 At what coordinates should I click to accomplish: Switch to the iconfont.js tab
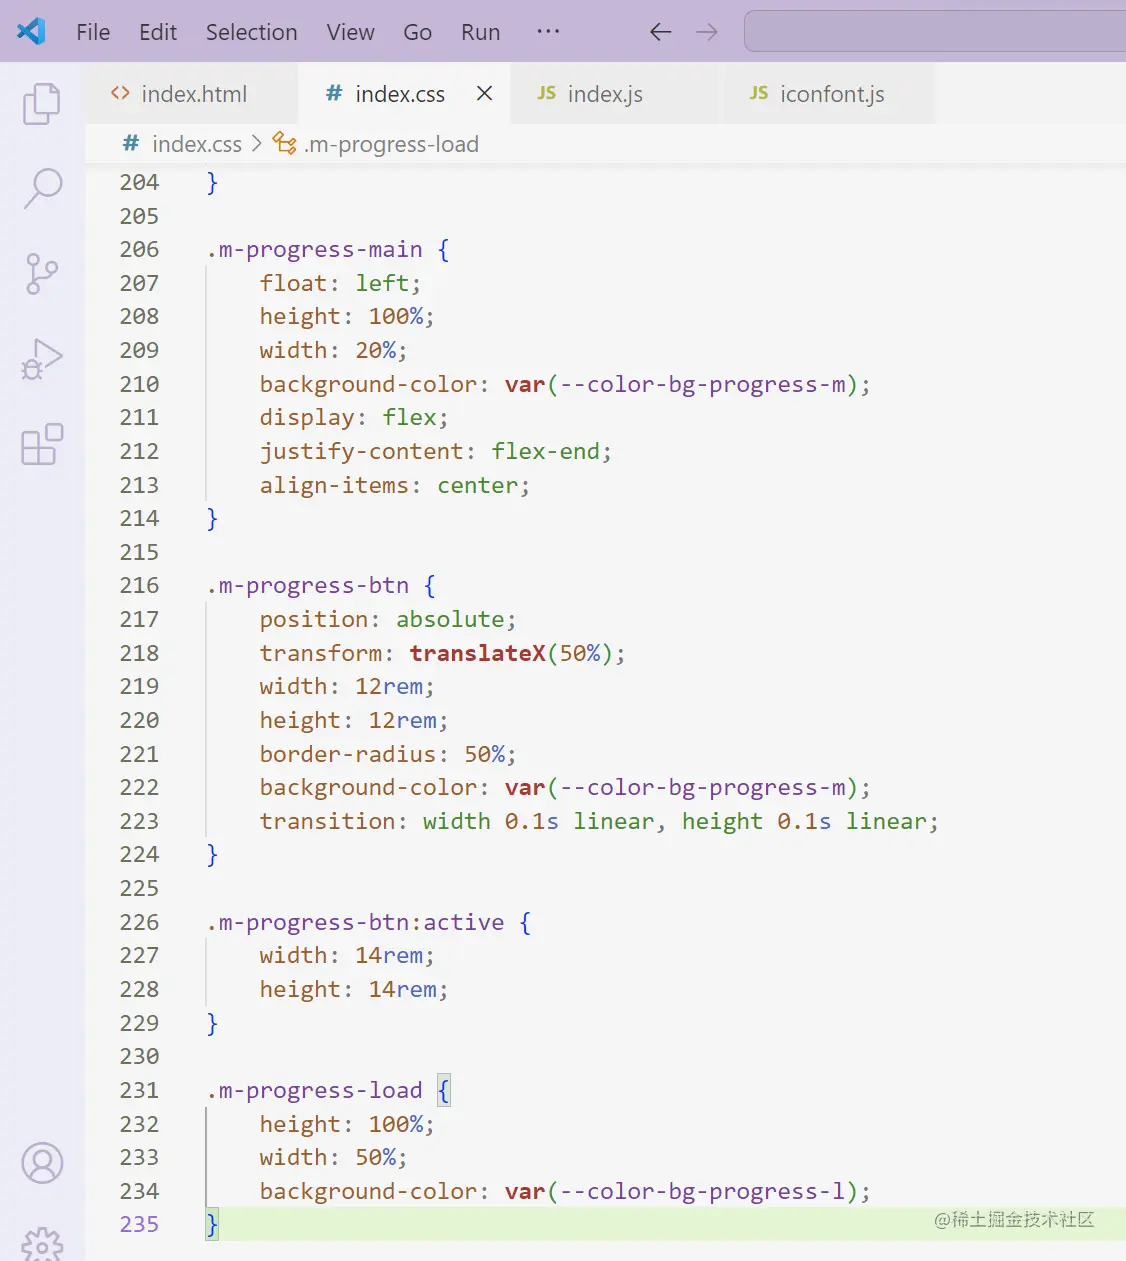tap(828, 94)
